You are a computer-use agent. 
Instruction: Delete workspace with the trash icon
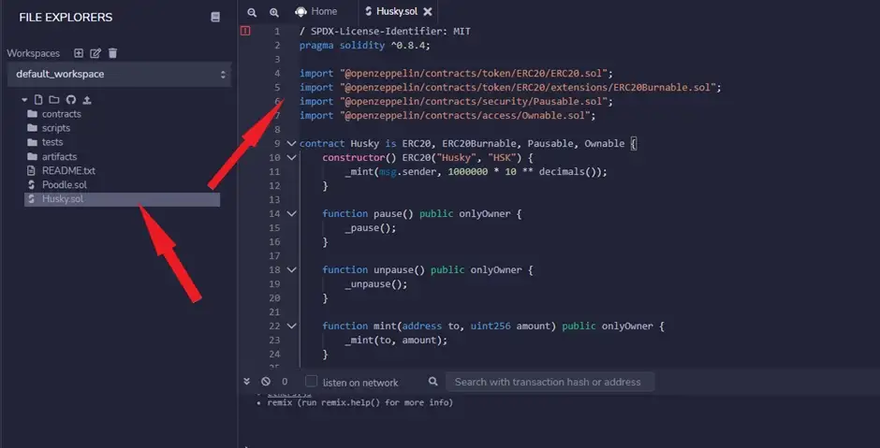click(x=112, y=53)
